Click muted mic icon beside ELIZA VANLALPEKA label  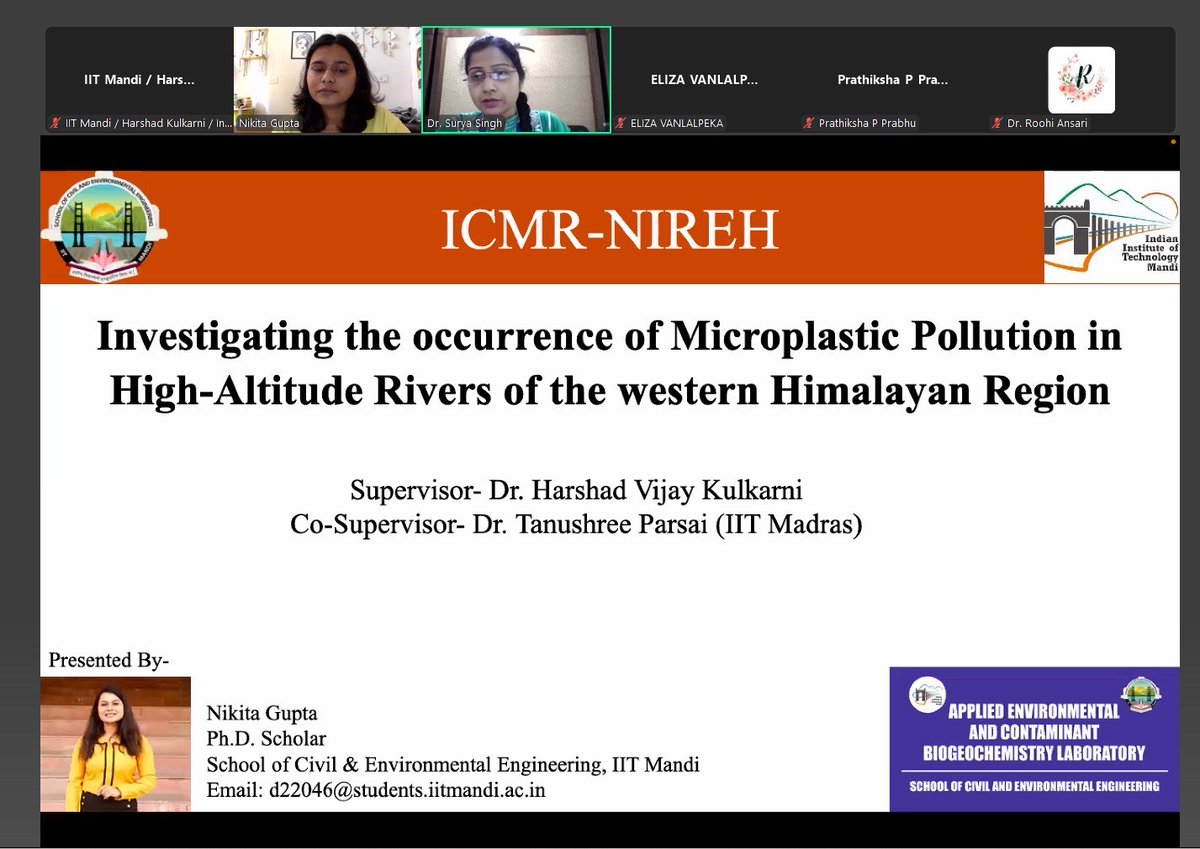tap(621, 124)
